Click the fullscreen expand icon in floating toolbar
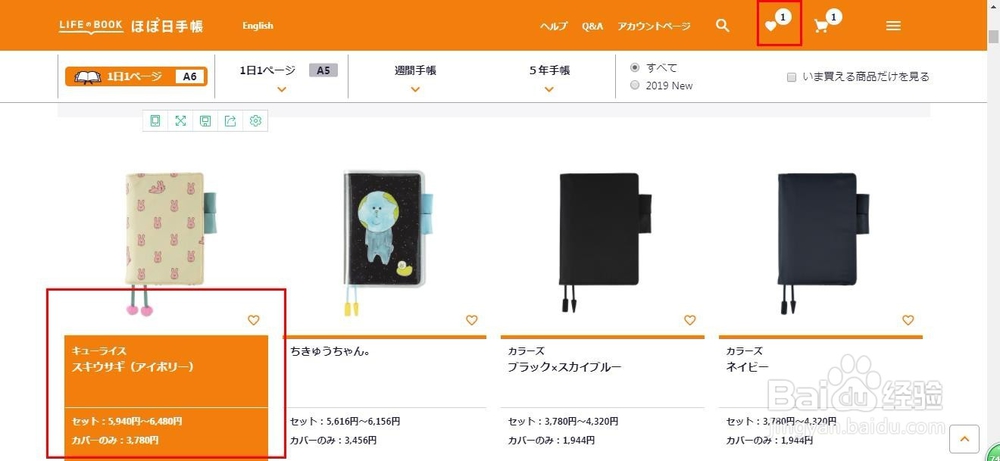Image resolution: width=1000 pixels, height=461 pixels. [180, 121]
